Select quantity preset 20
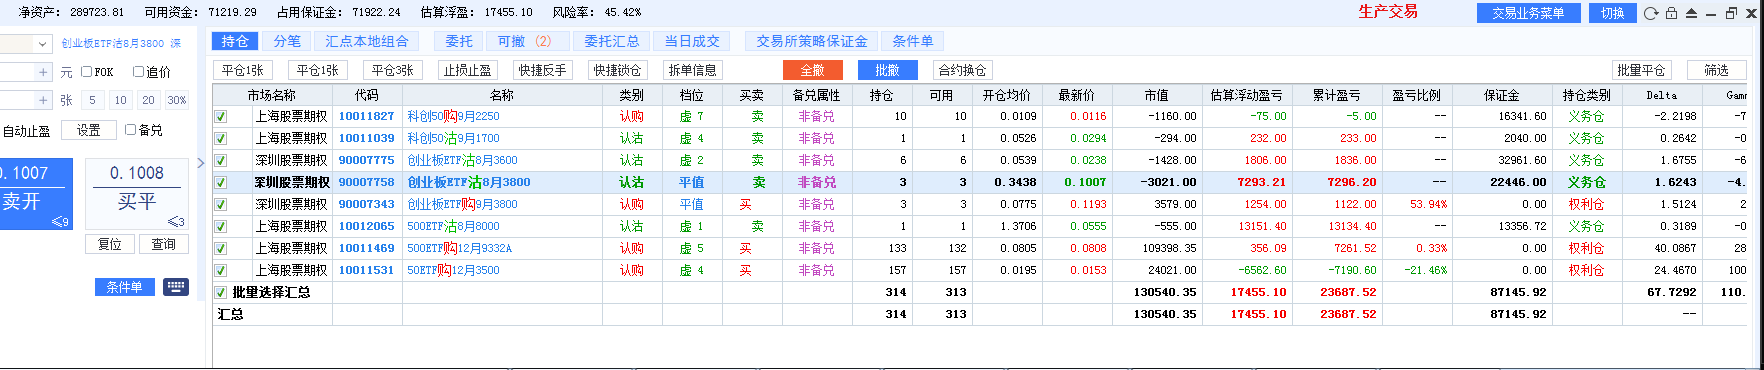This screenshot has width=1764, height=370. tap(148, 100)
